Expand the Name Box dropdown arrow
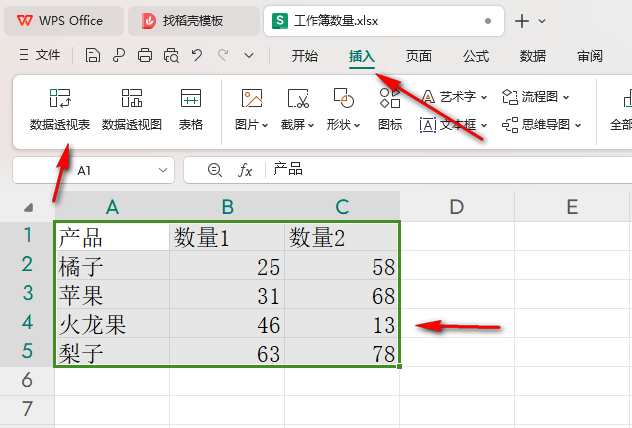 click(163, 170)
